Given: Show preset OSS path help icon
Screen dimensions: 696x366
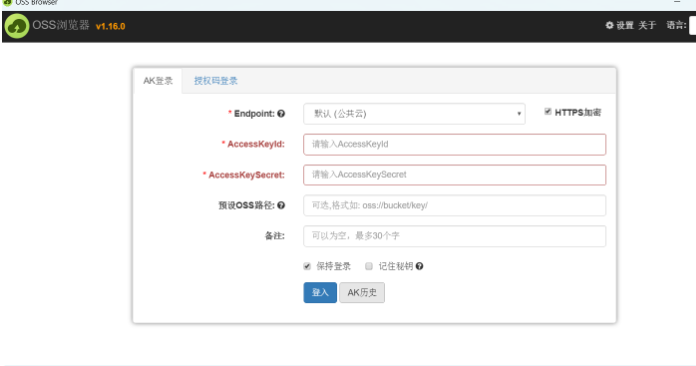Looking at the screenshot, I should (x=281, y=205).
